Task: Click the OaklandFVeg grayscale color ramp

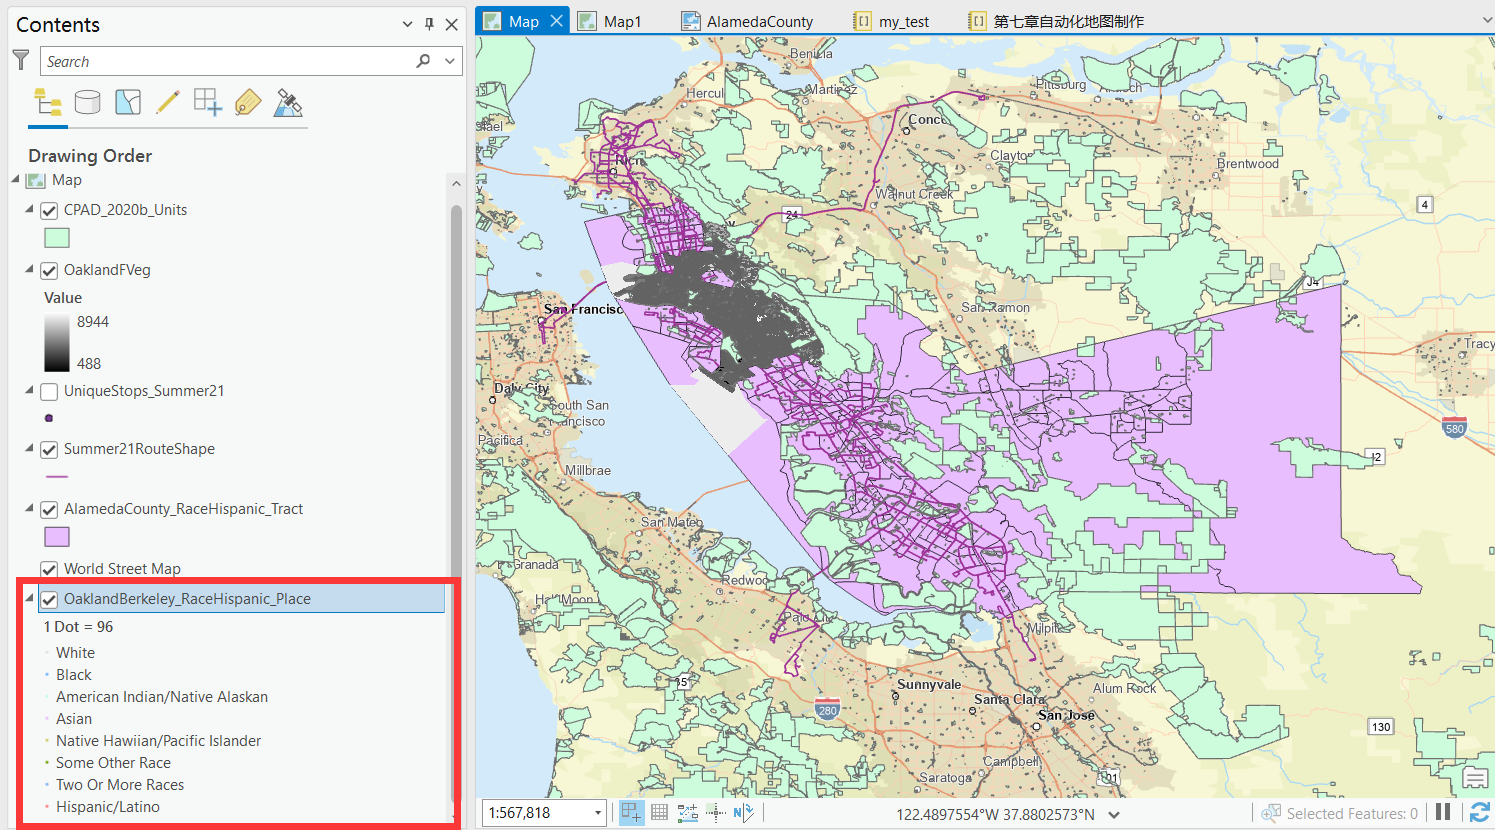Action: pyautogui.click(x=57, y=343)
